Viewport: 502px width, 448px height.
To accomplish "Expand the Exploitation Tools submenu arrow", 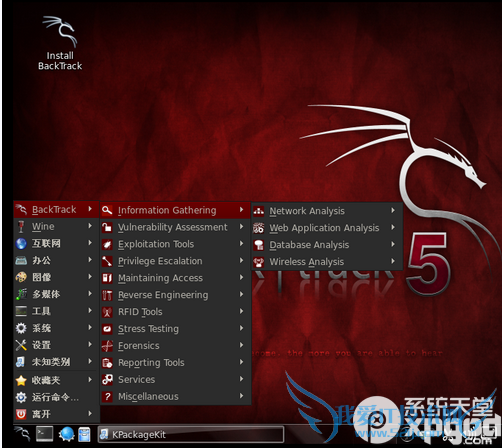I will [x=241, y=244].
